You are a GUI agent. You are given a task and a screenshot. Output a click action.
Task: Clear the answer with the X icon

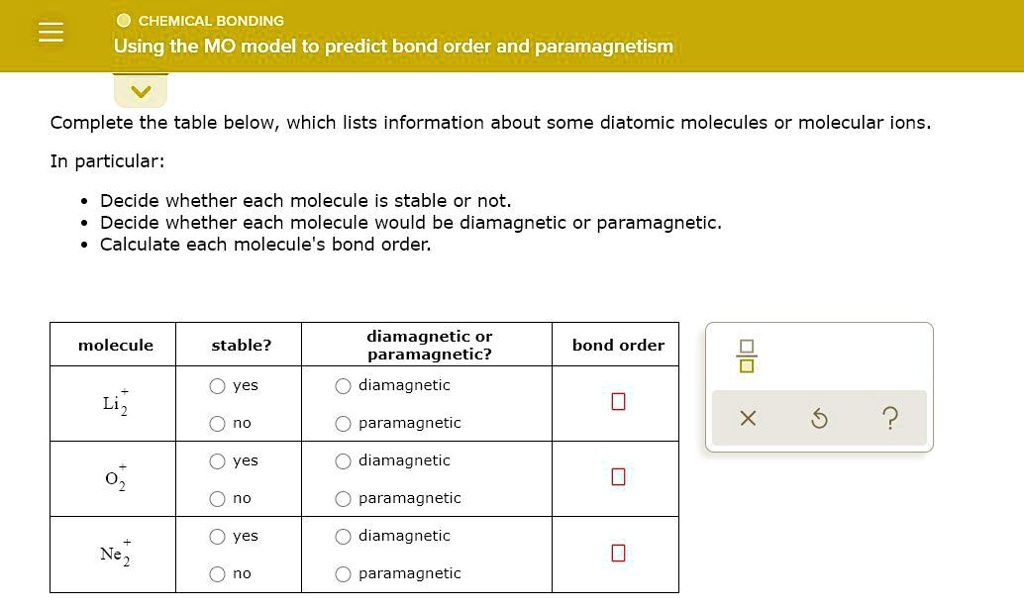[x=748, y=418]
